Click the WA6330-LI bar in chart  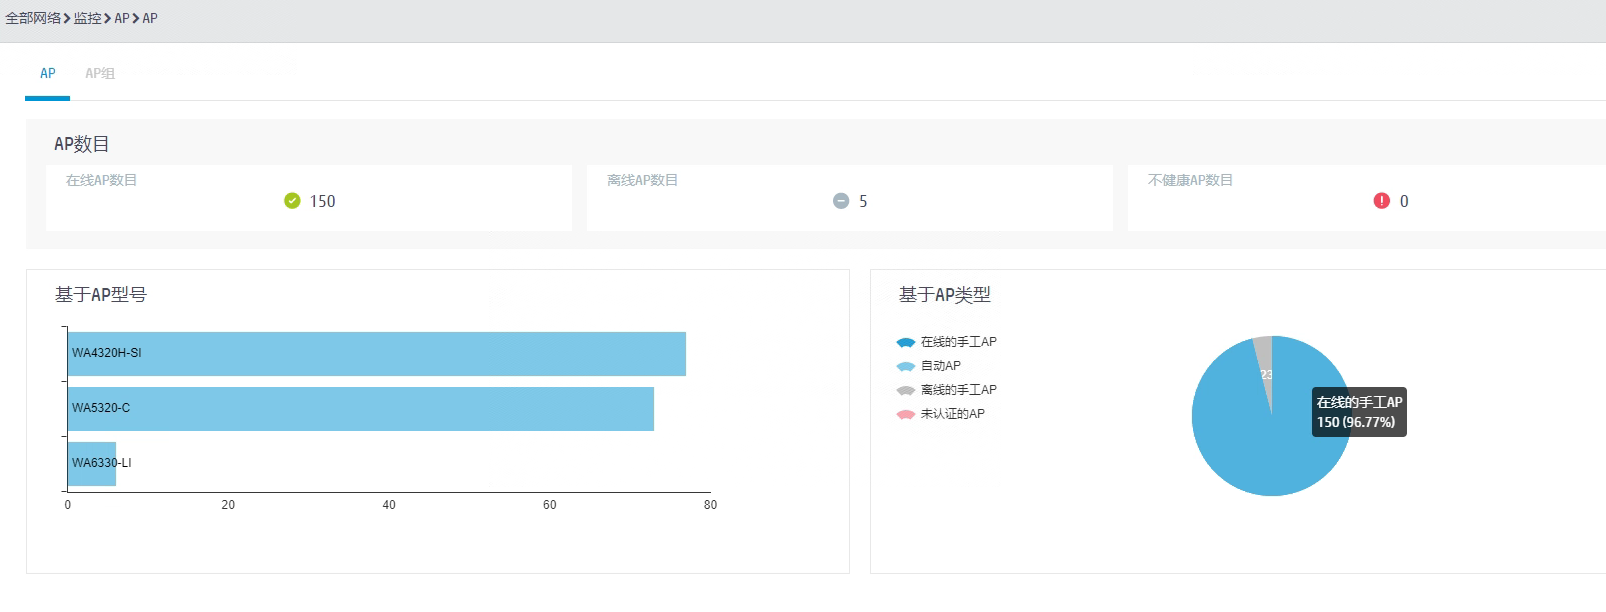(92, 464)
